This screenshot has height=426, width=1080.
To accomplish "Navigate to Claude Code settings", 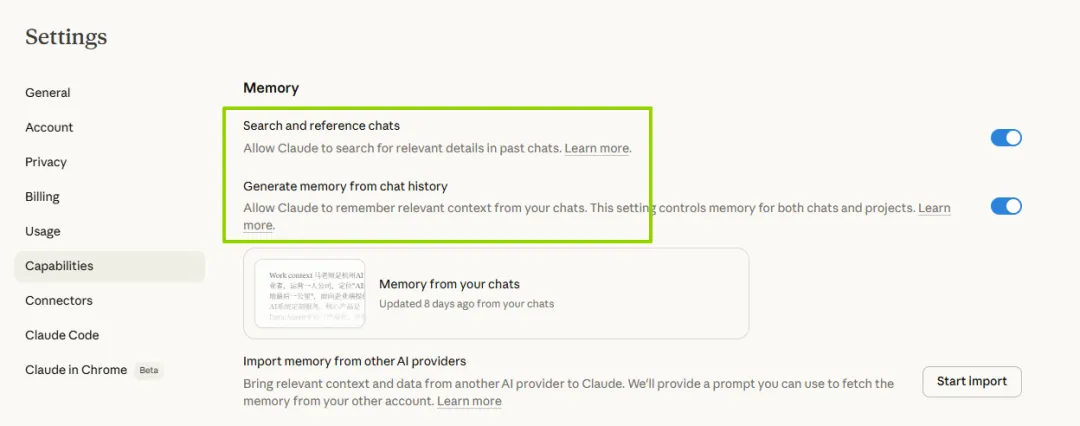I will pyautogui.click(x=62, y=335).
